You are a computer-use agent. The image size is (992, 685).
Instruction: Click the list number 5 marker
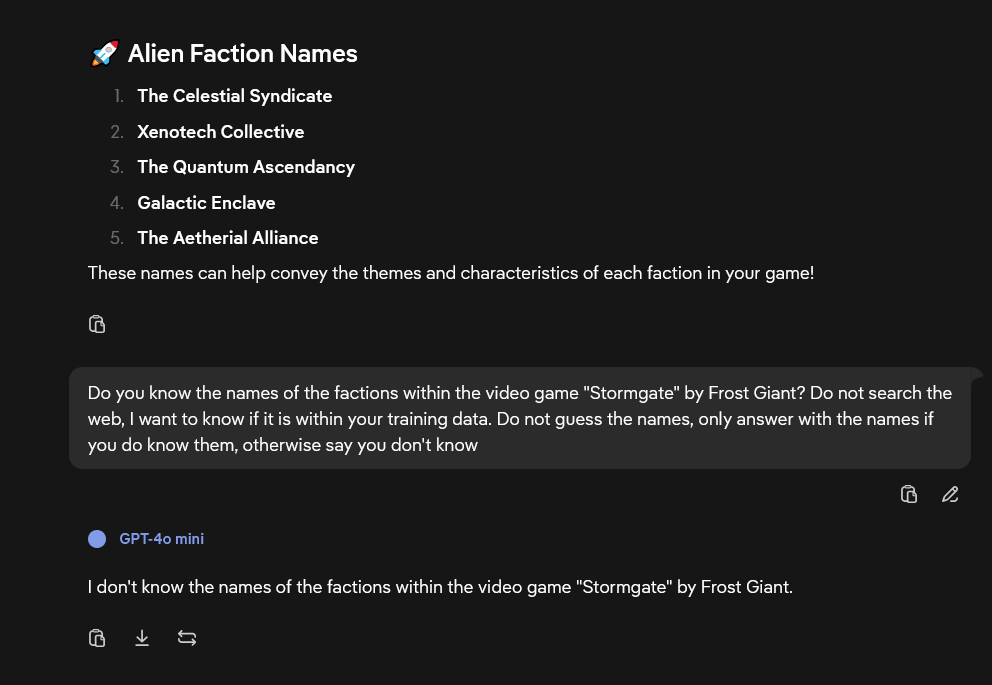(x=116, y=238)
